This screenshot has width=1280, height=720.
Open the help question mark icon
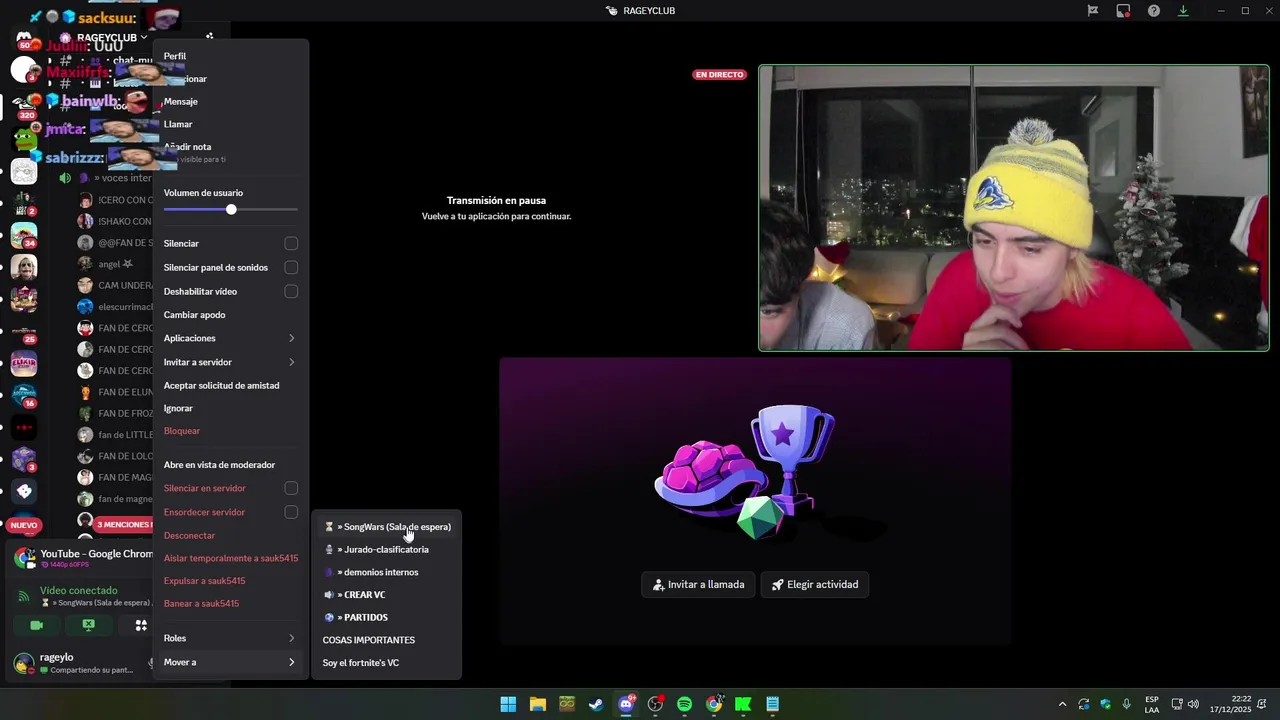click(x=1154, y=11)
